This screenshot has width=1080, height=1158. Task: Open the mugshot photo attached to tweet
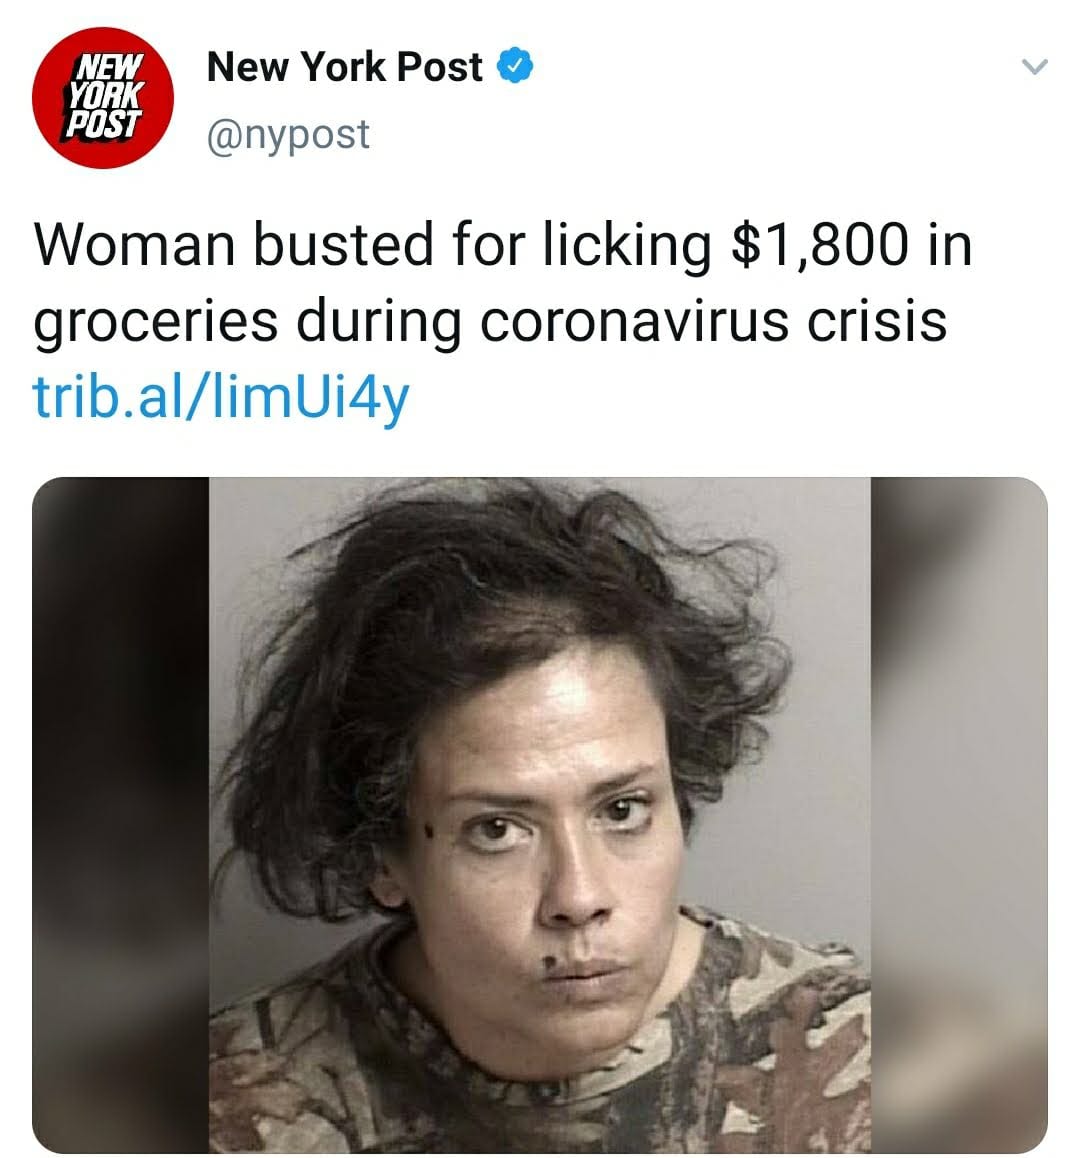tap(540, 815)
